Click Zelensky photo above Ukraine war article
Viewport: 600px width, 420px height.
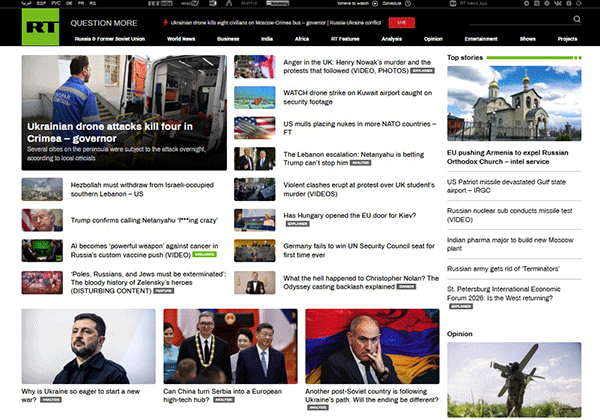click(x=88, y=346)
